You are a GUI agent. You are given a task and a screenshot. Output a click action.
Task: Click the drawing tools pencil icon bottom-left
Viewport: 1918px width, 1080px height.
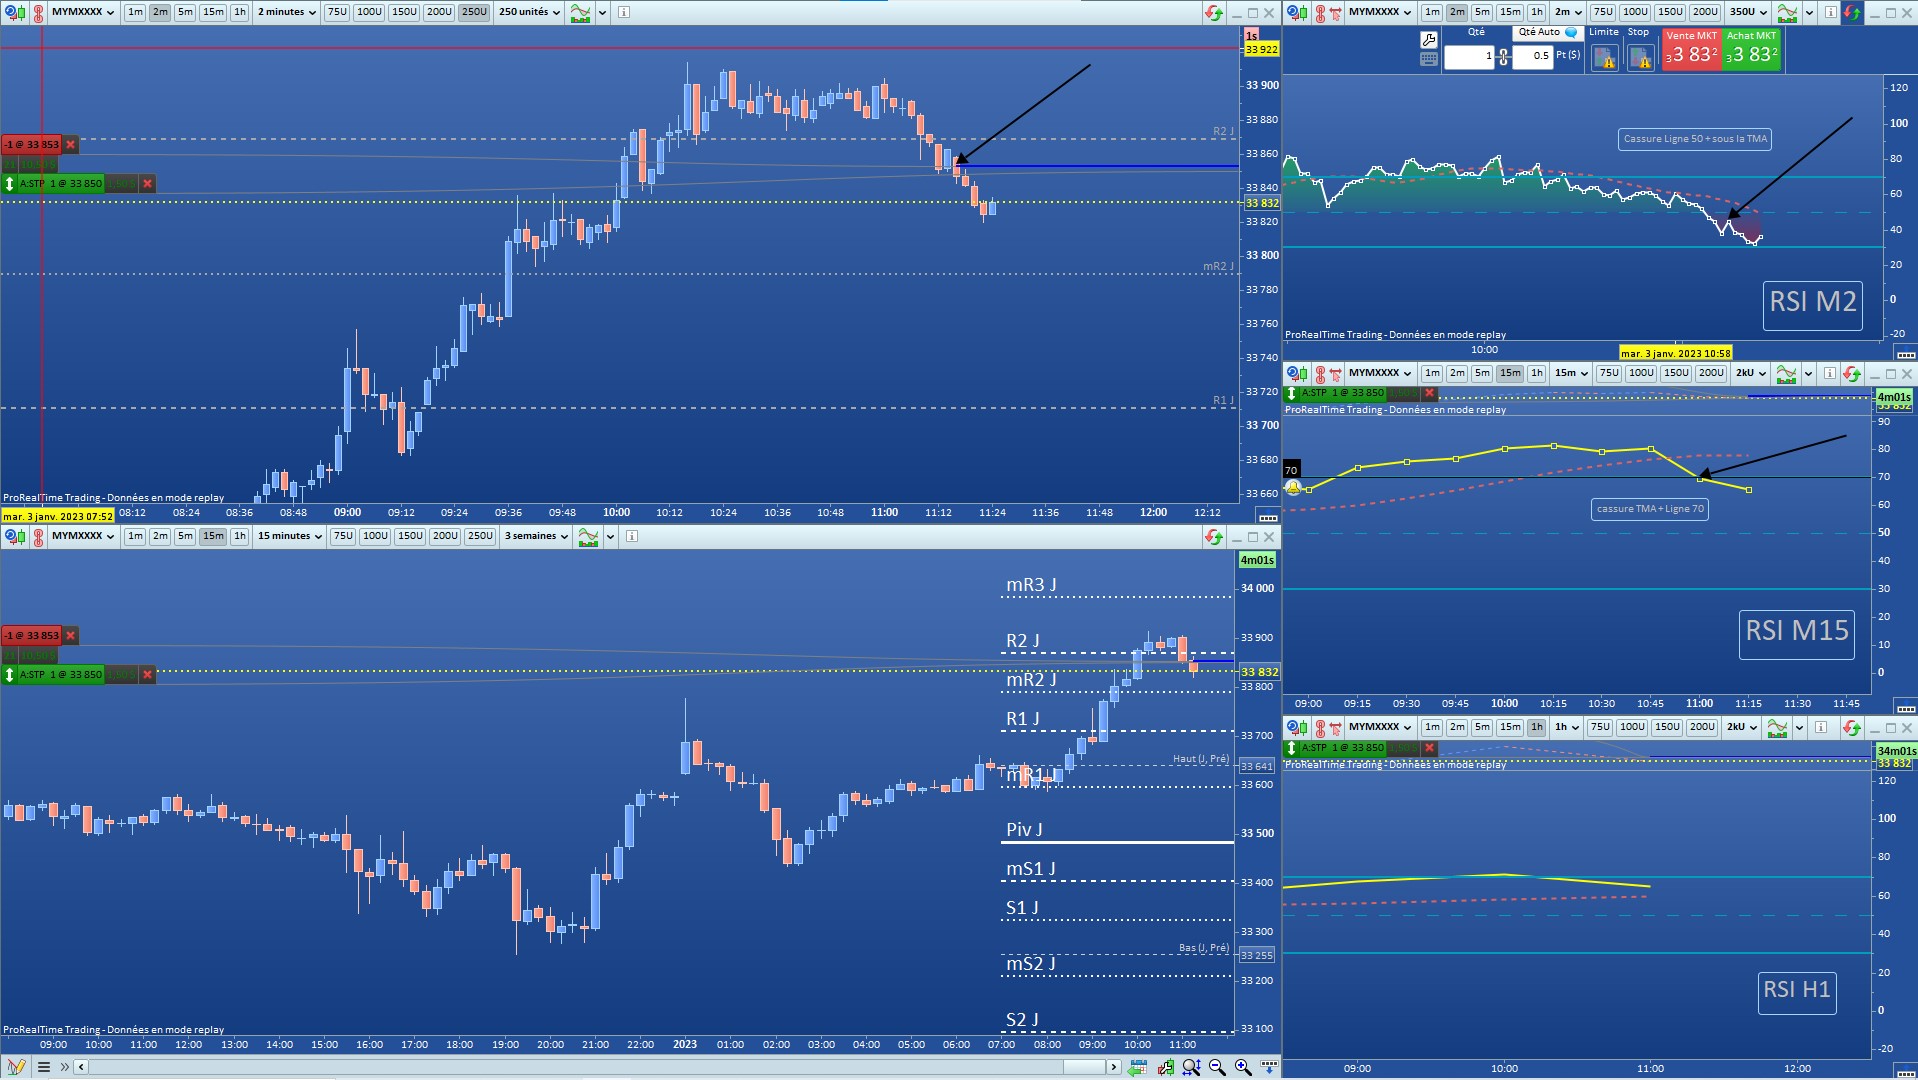pyautogui.click(x=16, y=1067)
